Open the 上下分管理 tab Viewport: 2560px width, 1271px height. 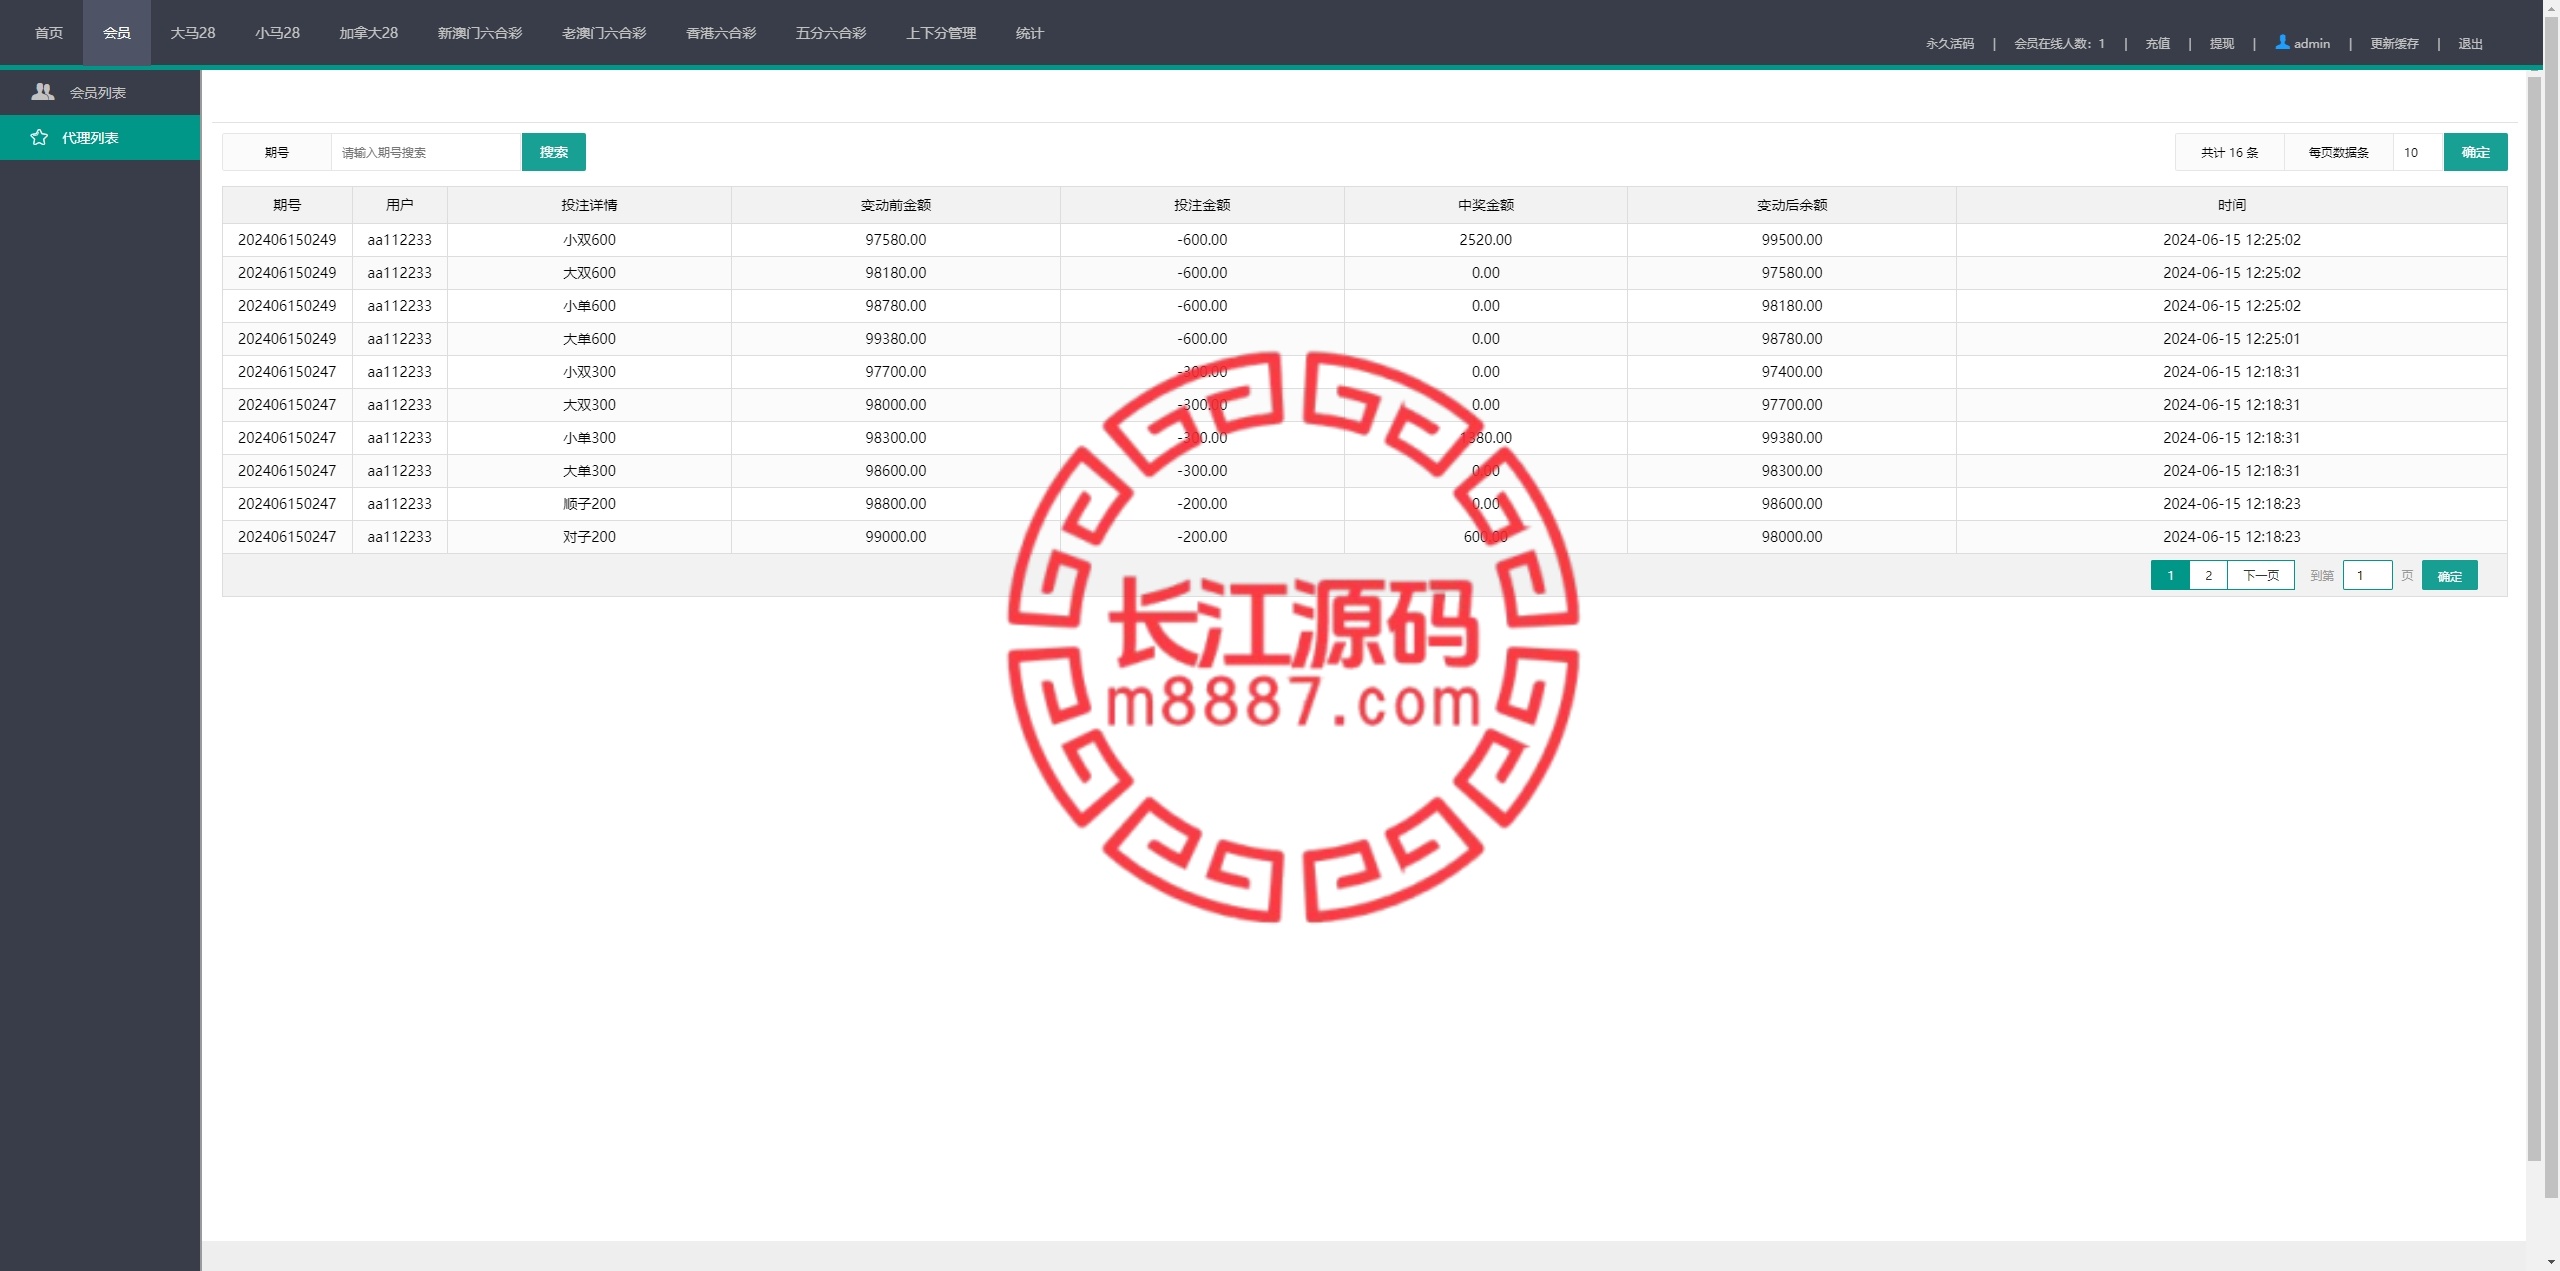pos(941,33)
